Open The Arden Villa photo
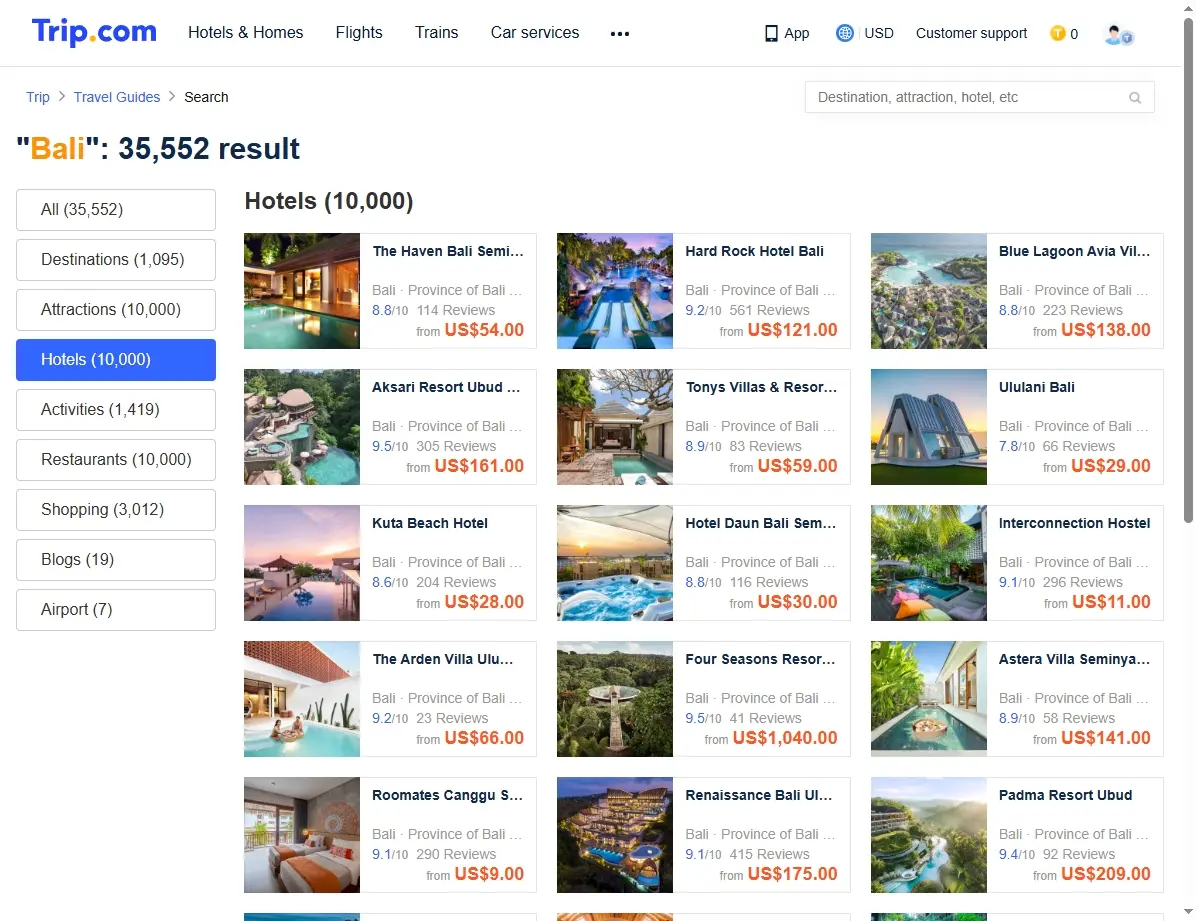This screenshot has height=921, width=1196. 302,698
